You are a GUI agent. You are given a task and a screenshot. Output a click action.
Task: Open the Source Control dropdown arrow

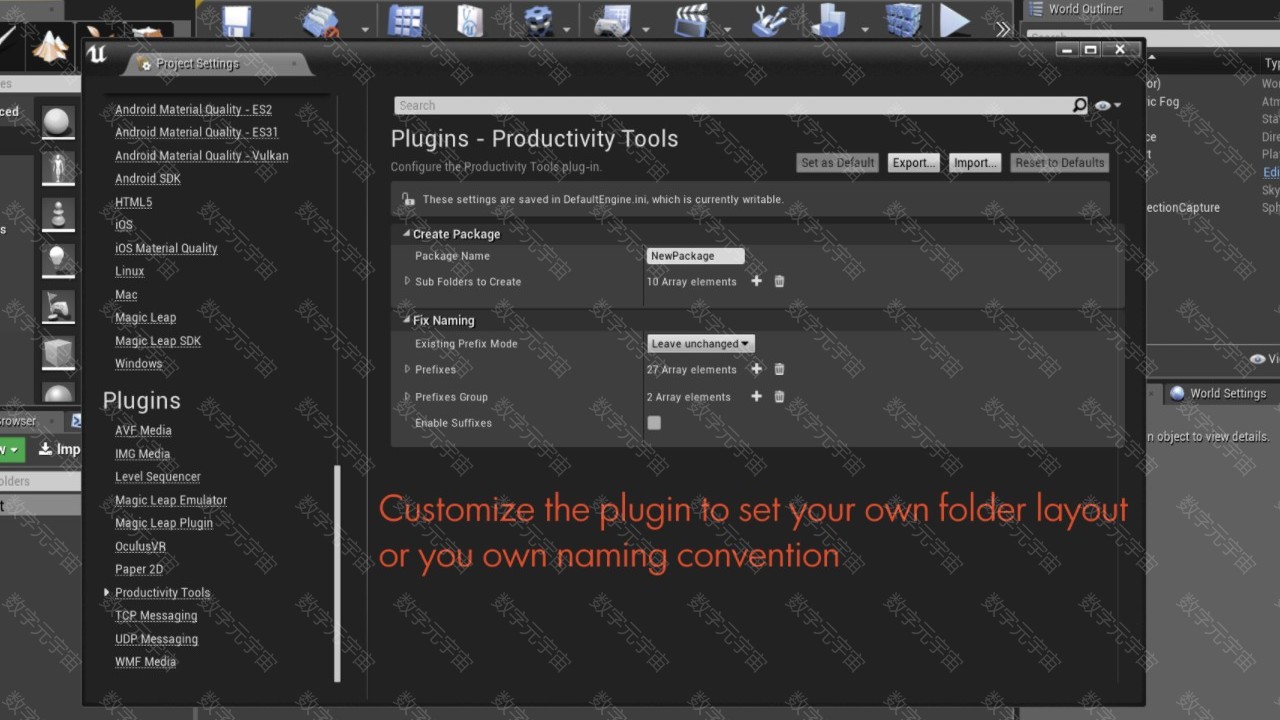coord(365,30)
